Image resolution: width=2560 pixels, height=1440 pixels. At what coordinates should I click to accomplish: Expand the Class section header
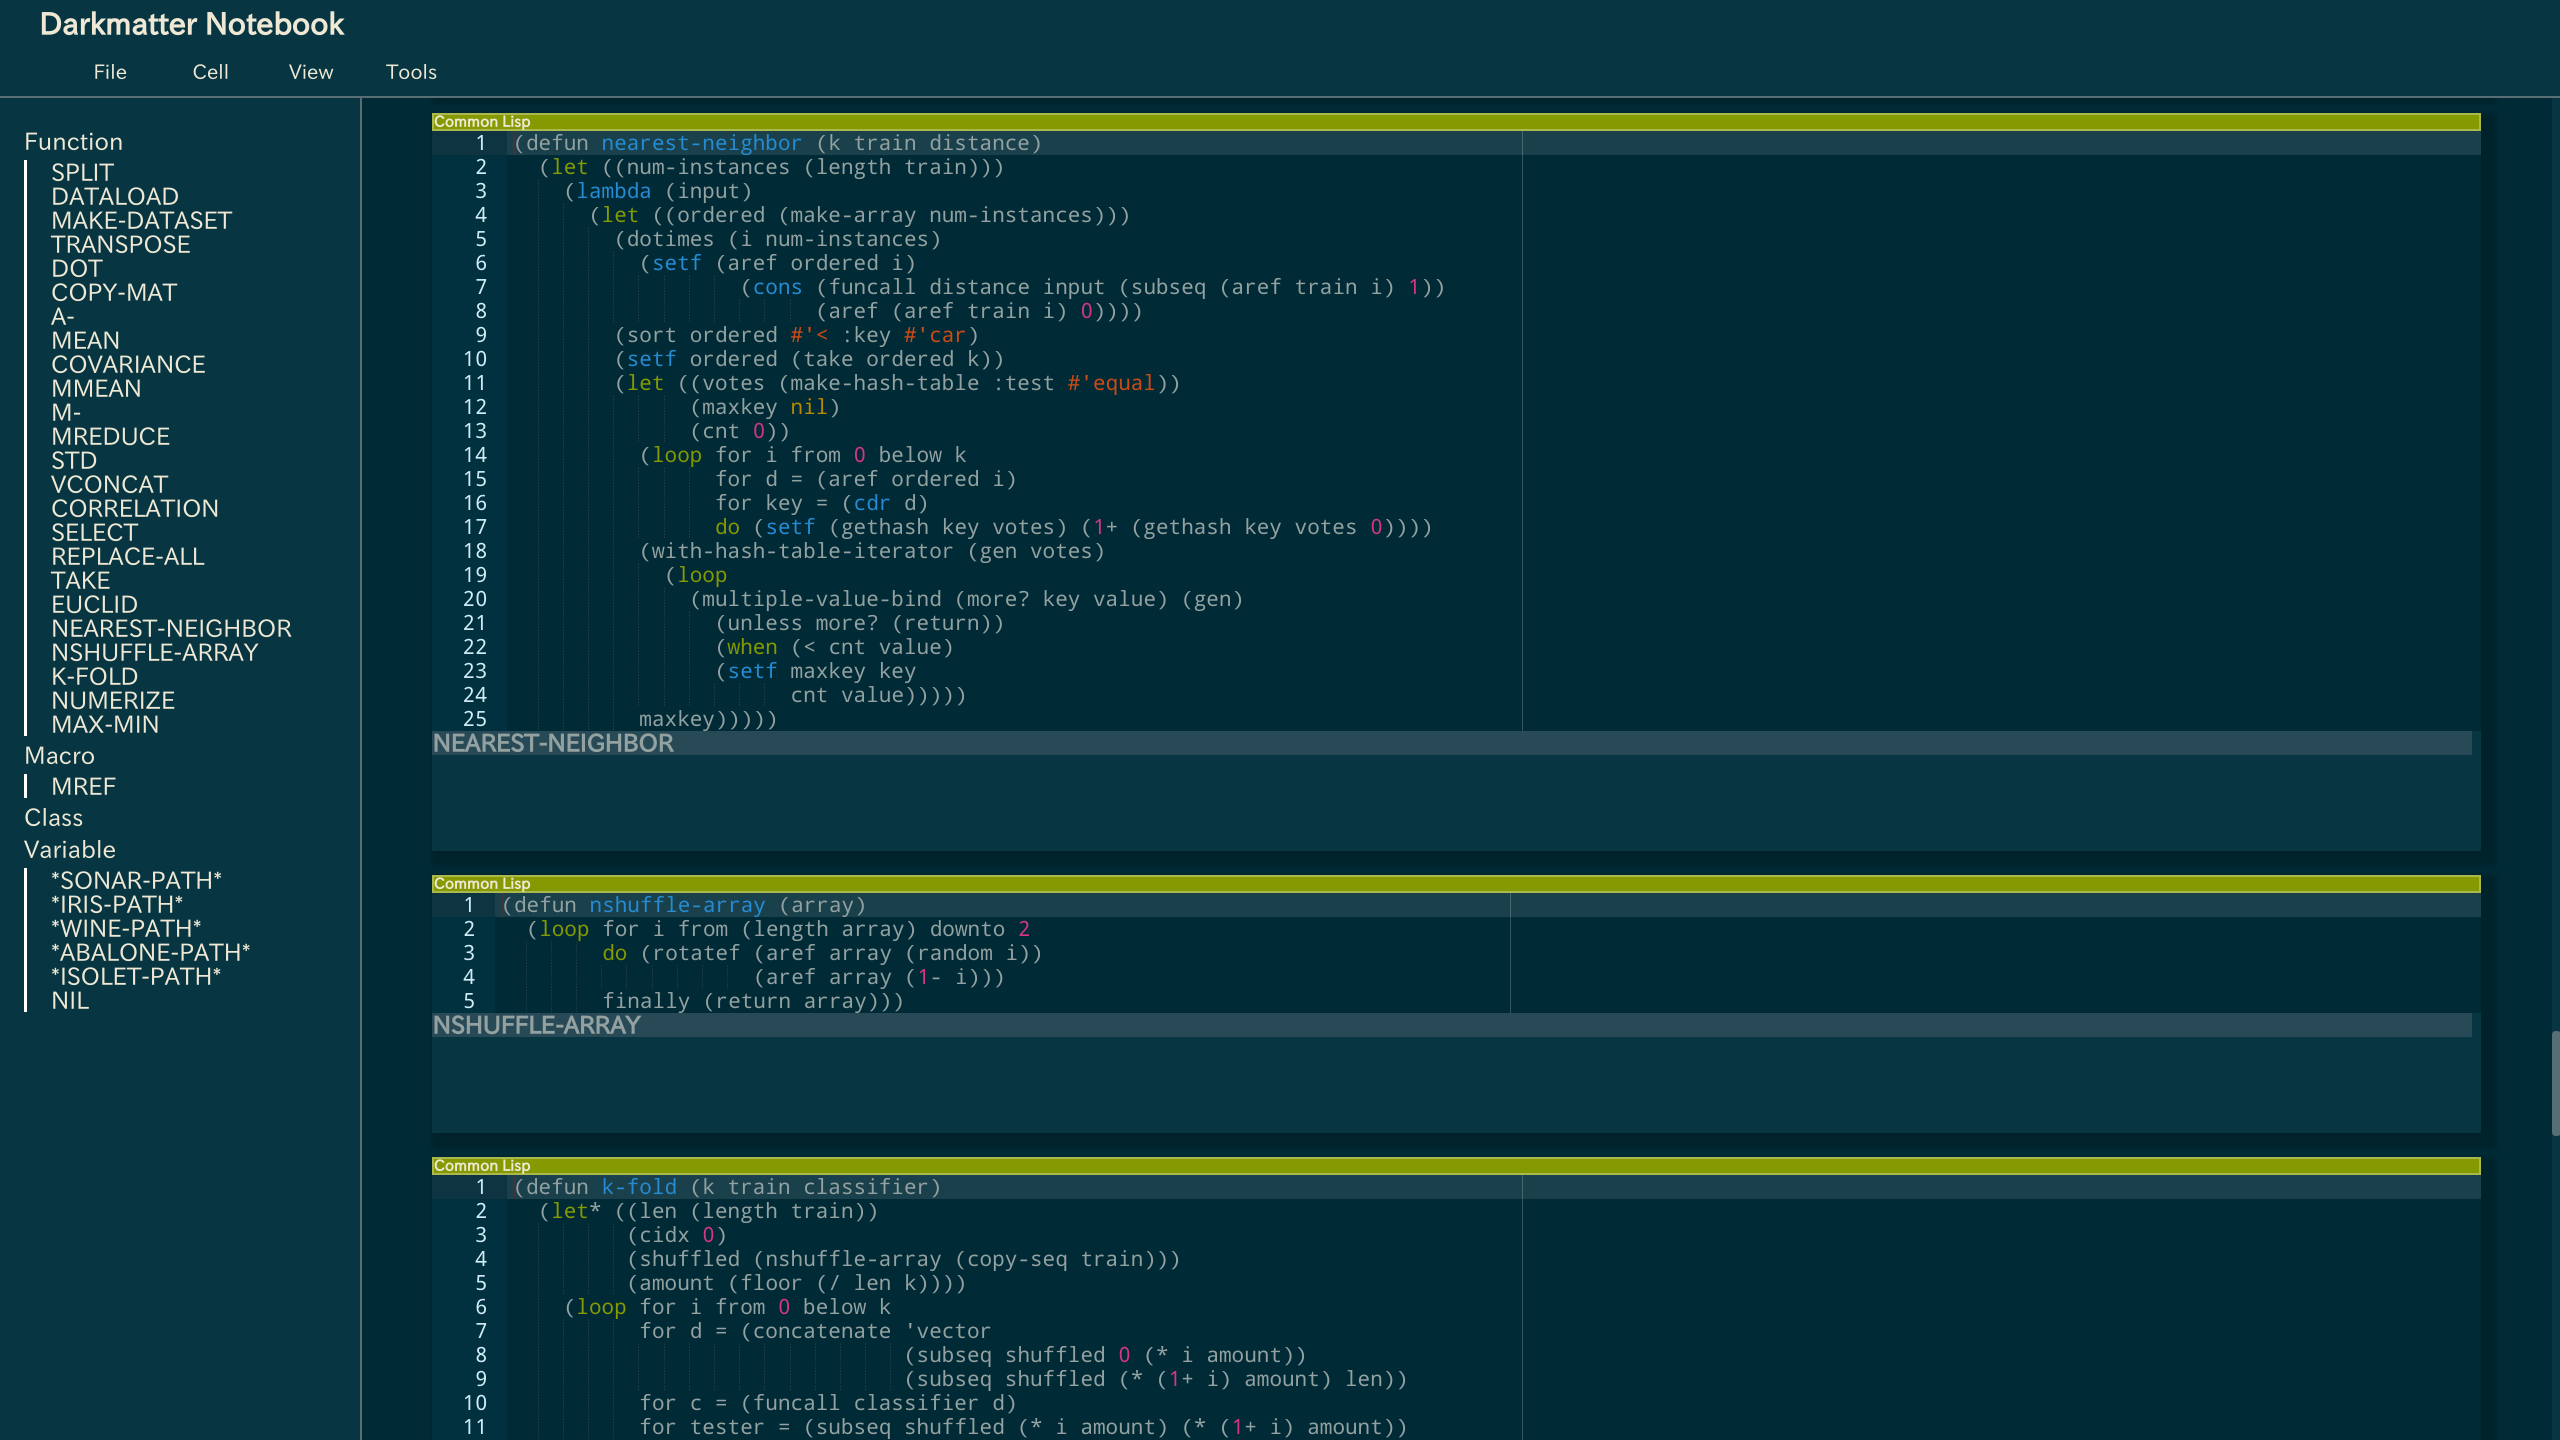click(53, 817)
